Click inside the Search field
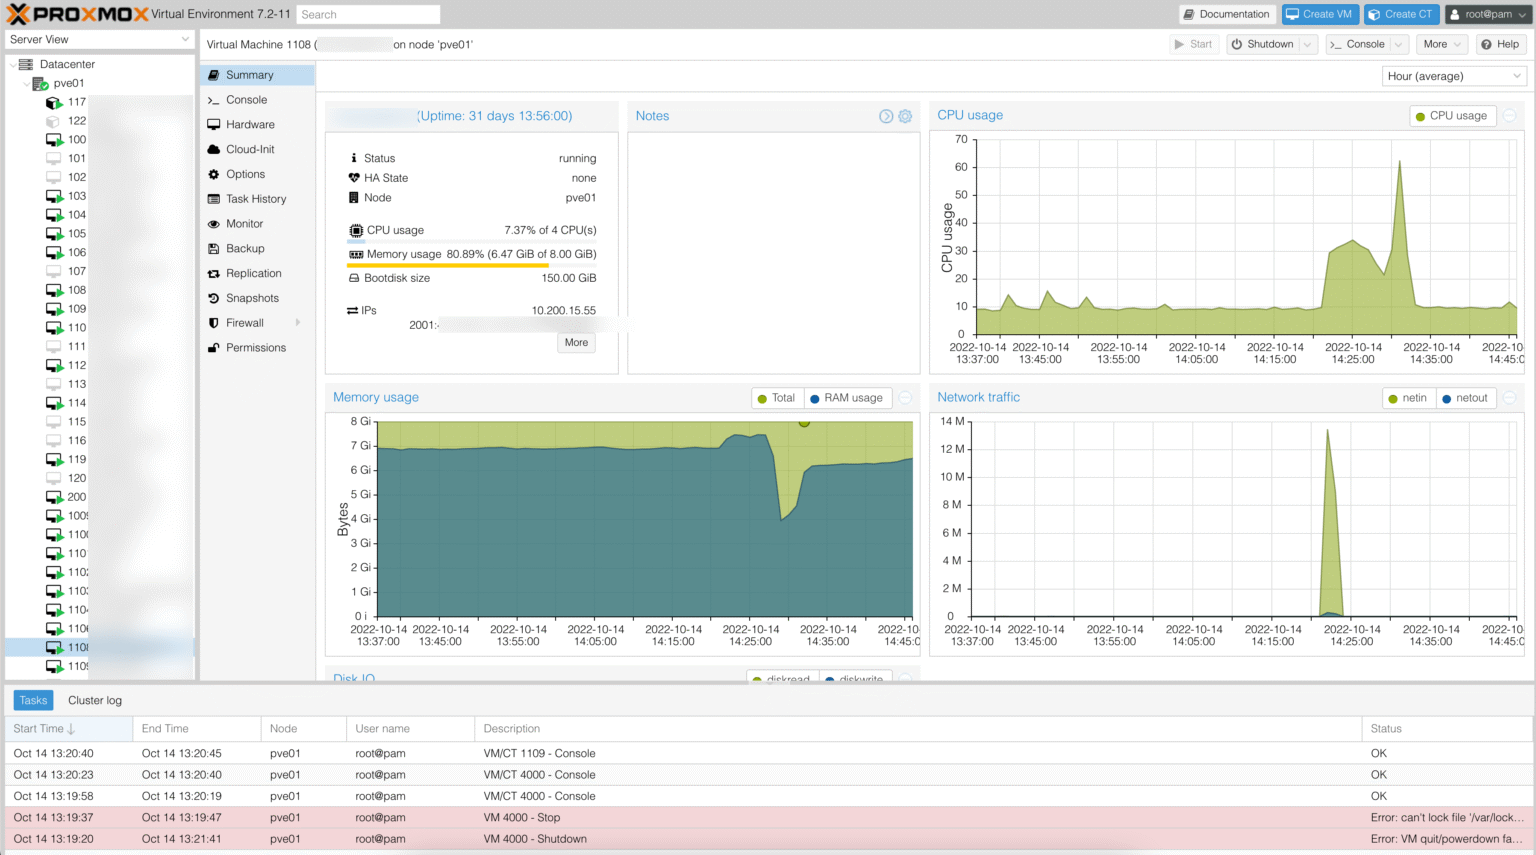 pos(367,14)
